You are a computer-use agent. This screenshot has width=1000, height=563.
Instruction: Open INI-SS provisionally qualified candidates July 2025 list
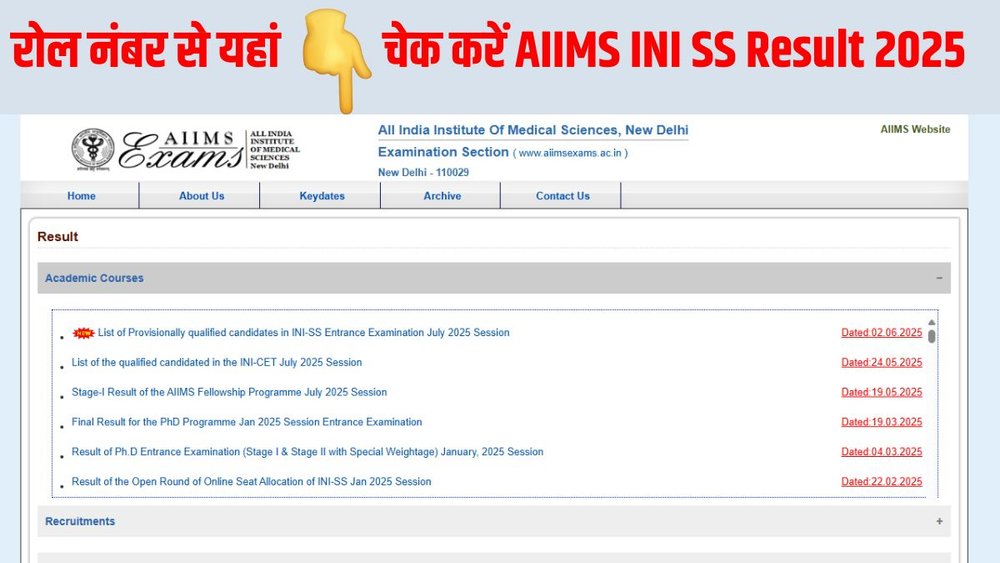(x=304, y=332)
